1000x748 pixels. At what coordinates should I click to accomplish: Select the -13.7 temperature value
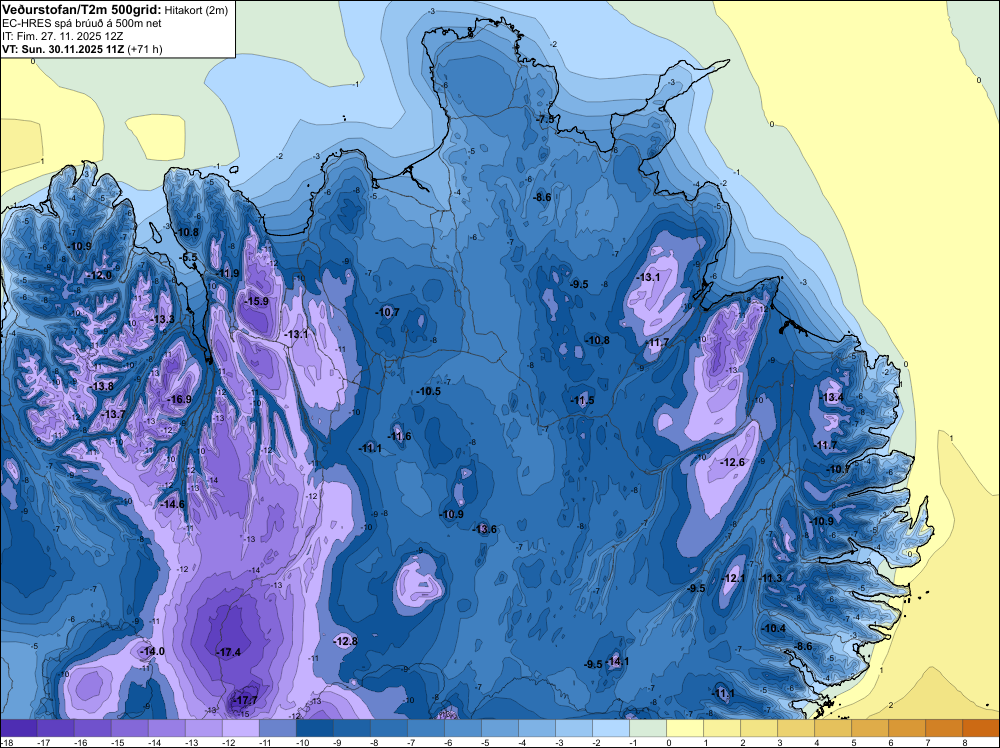coord(114,414)
